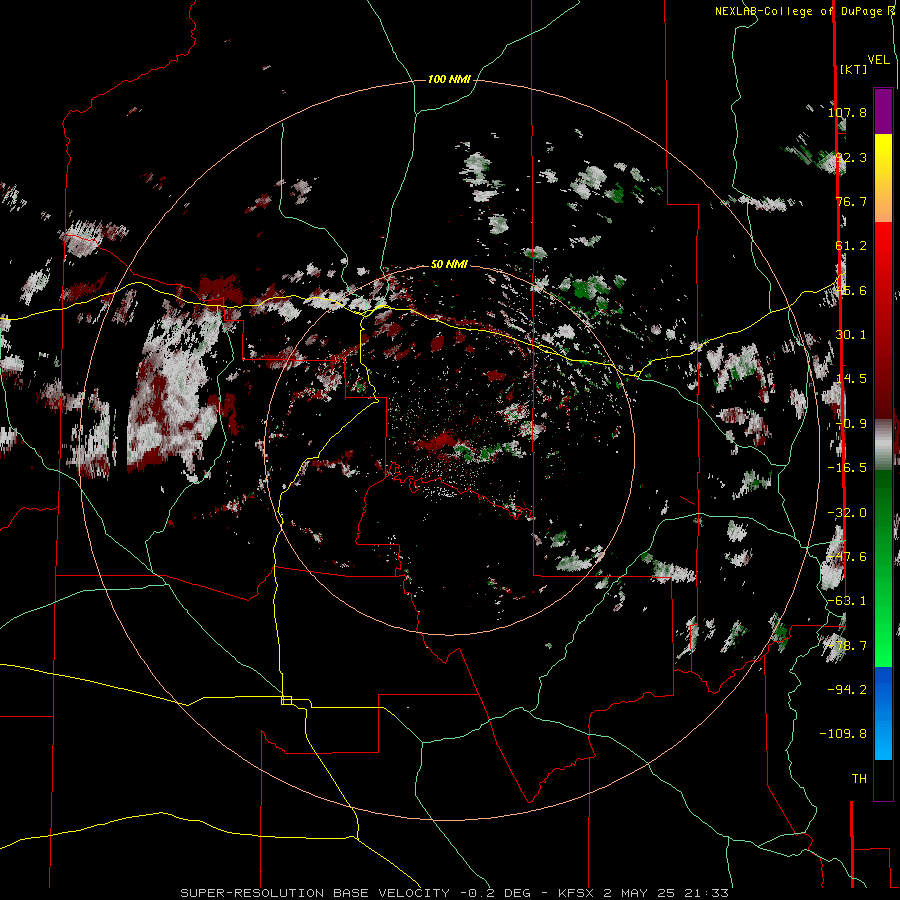Screen dimensions: 900x900
Task: Click the purple segment of the color bar
Action: (x=883, y=111)
